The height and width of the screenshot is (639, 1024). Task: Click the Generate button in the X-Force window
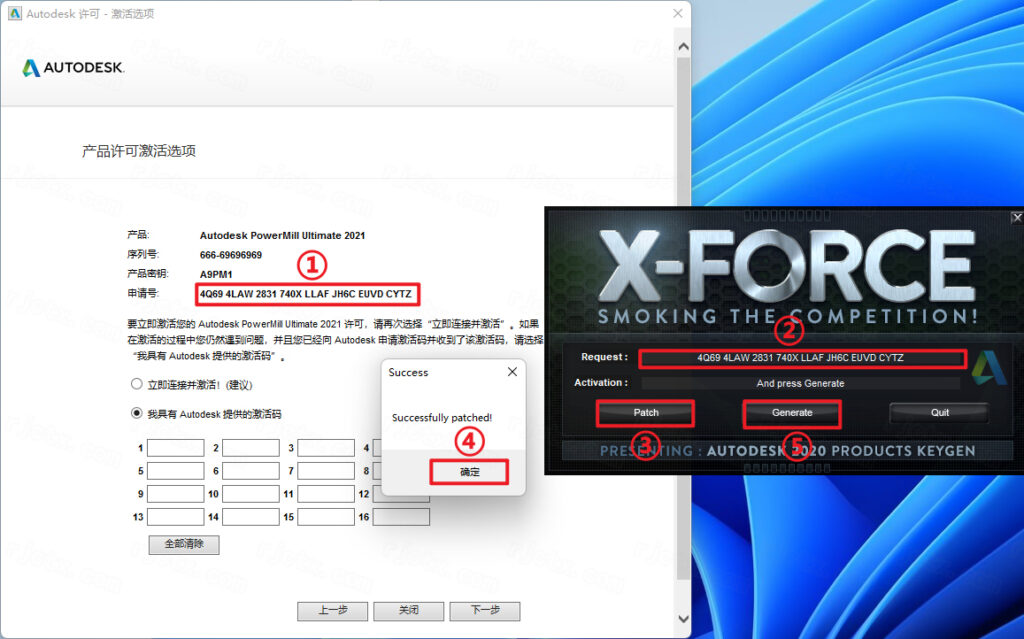coord(792,413)
